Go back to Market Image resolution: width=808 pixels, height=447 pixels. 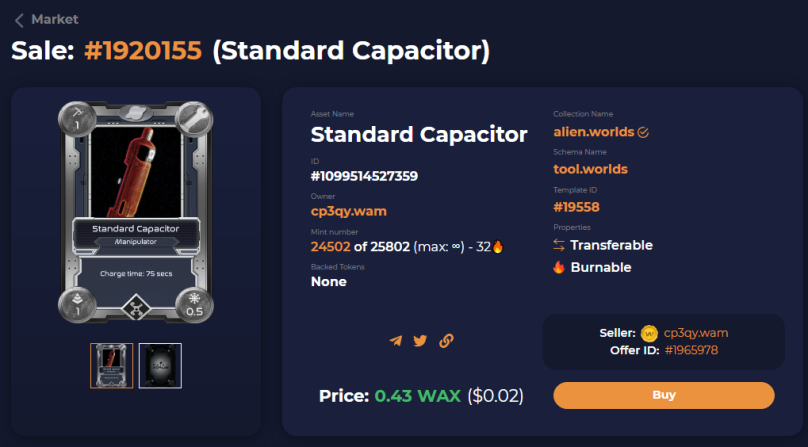(x=55, y=20)
